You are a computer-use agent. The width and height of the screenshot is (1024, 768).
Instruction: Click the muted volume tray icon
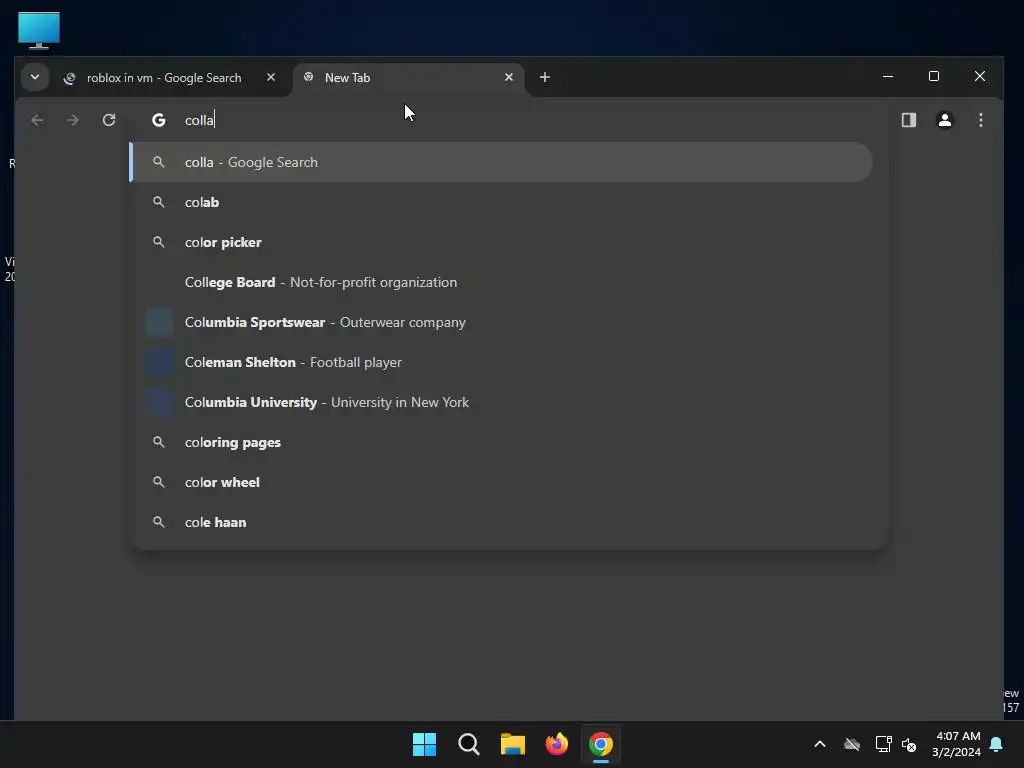click(908, 744)
